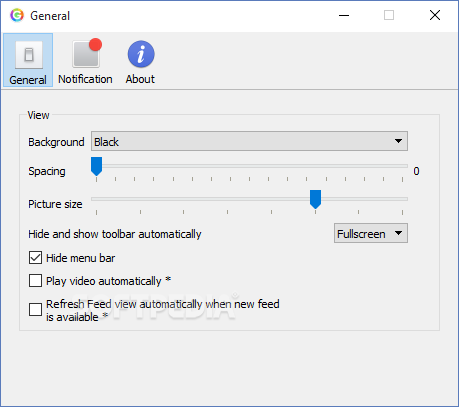Viewport: 459px width, 407px height.
Task: Enable Play video automatically checkbox
Action: tap(35, 281)
